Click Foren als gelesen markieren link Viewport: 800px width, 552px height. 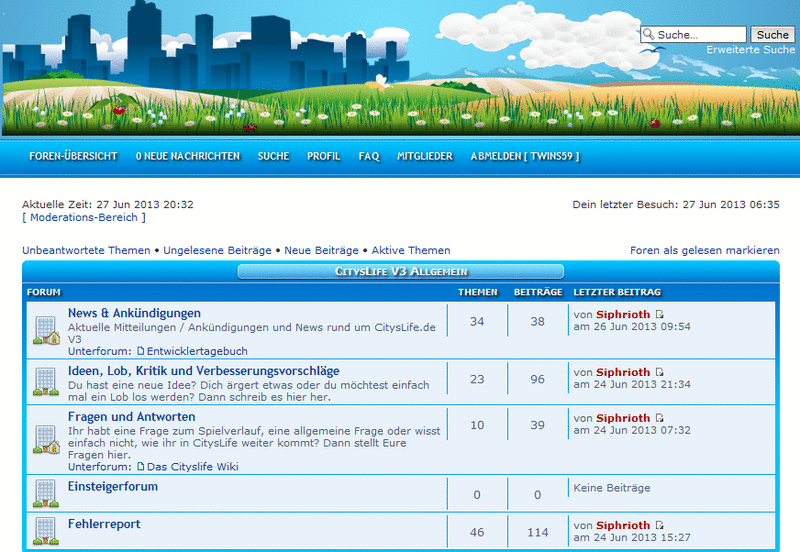[x=704, y=250]
